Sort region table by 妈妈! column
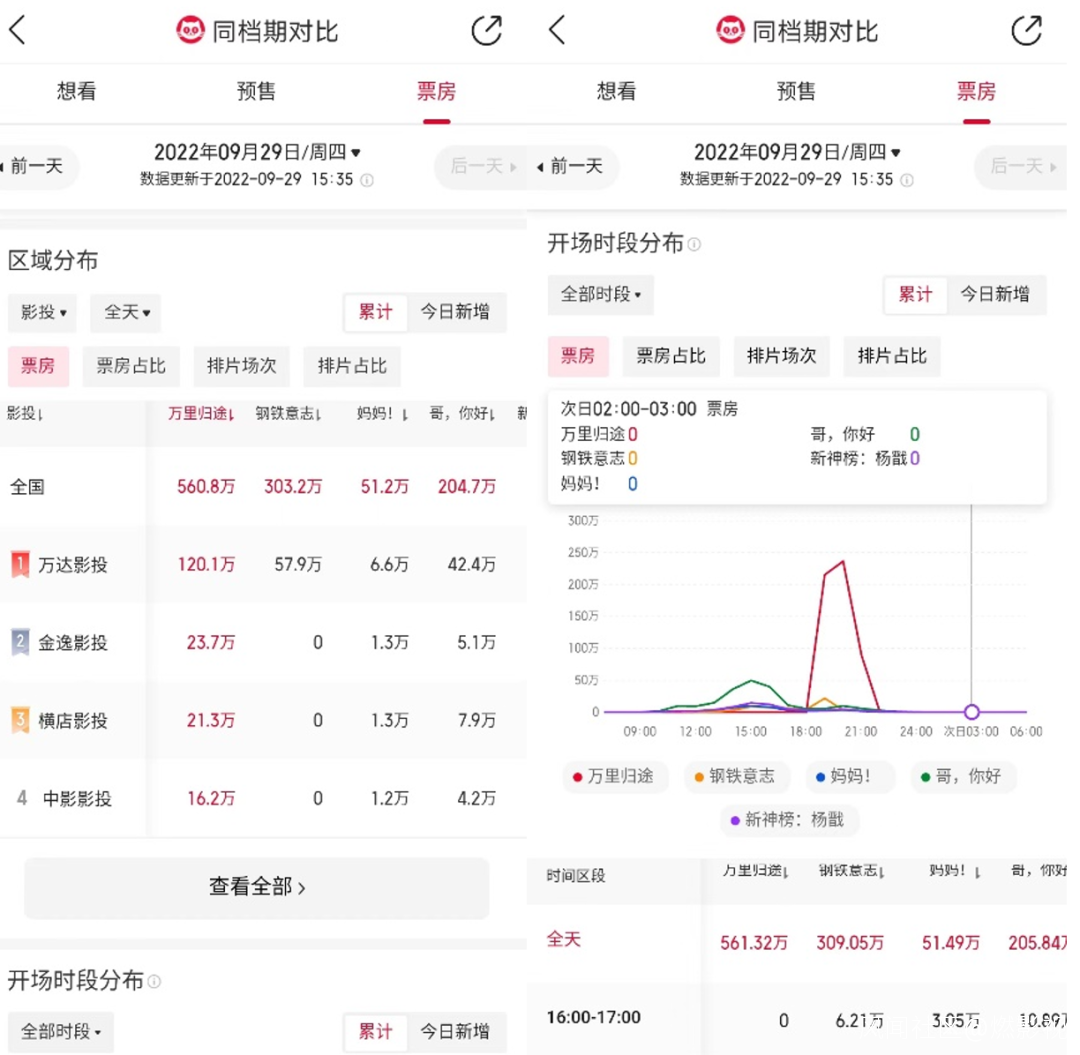 coord(382,413)
